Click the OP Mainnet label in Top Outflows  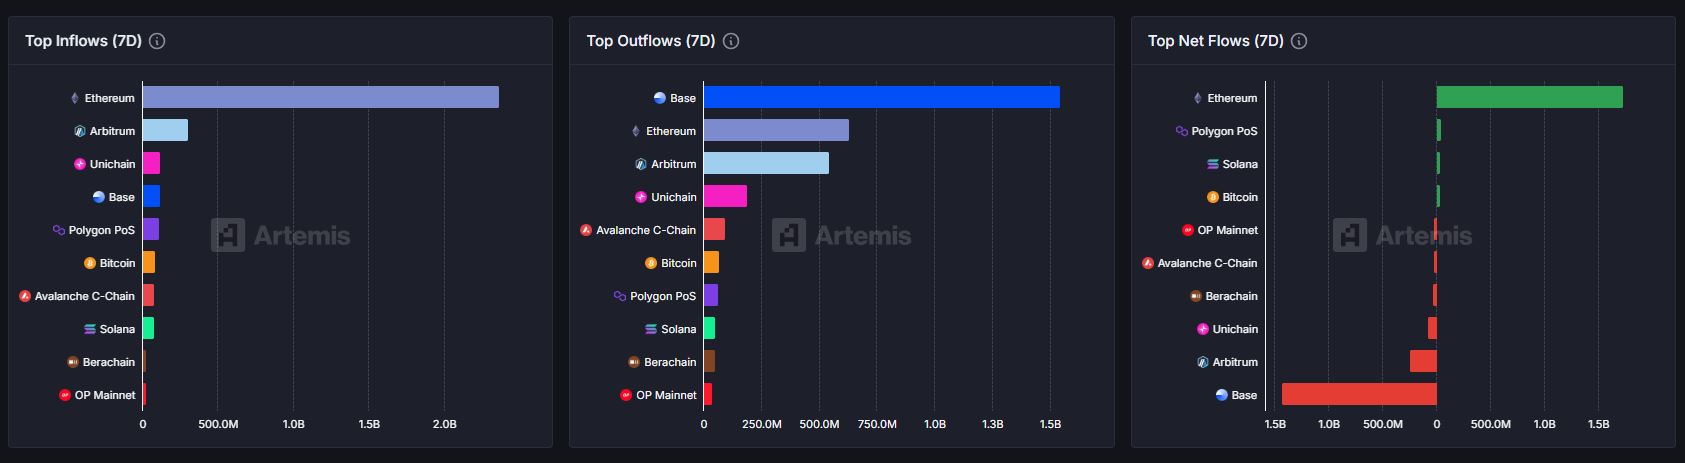(666, 395)
